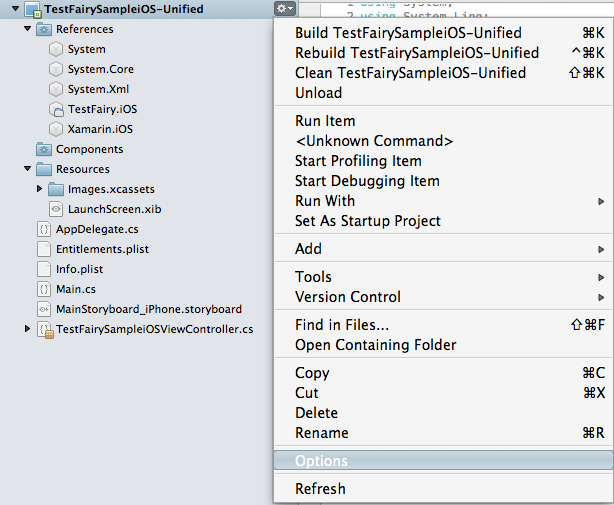The image size is (614, 505).
Task: Collapse the References folder
Action: pyautogui.click(x=28, y=29)
